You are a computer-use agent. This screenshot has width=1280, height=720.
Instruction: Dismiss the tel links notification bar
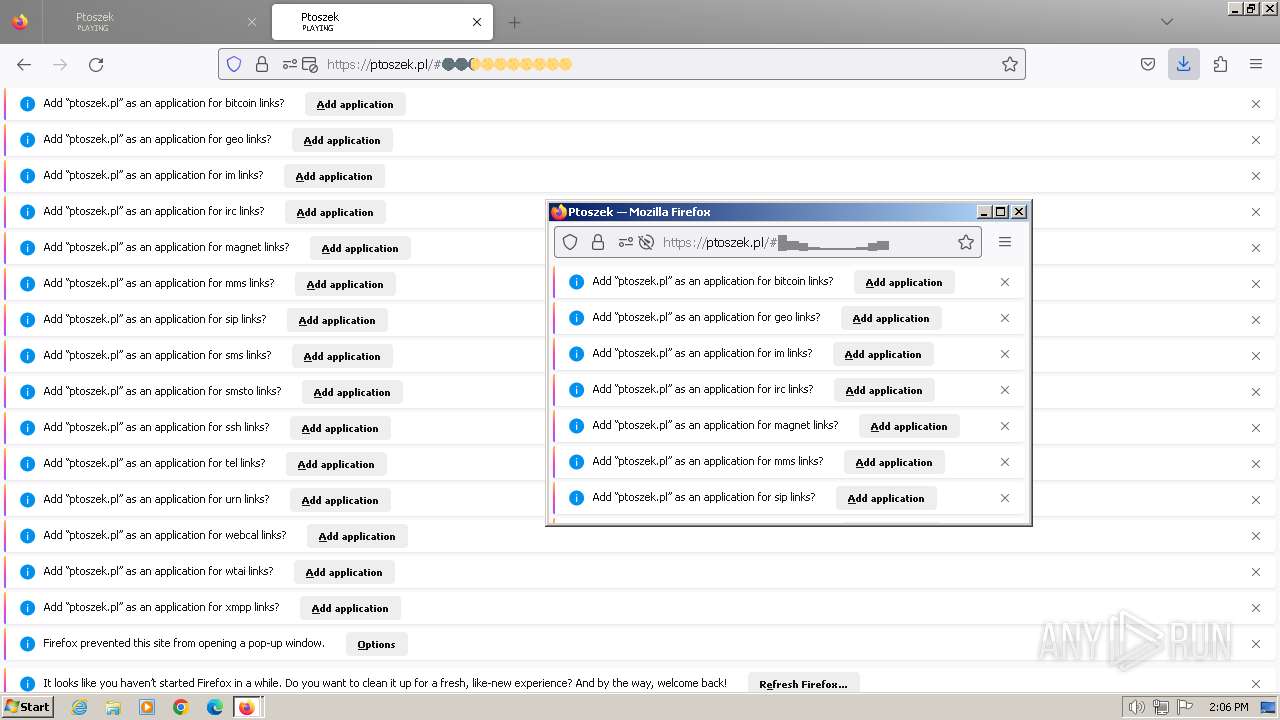pos(1256,464)
